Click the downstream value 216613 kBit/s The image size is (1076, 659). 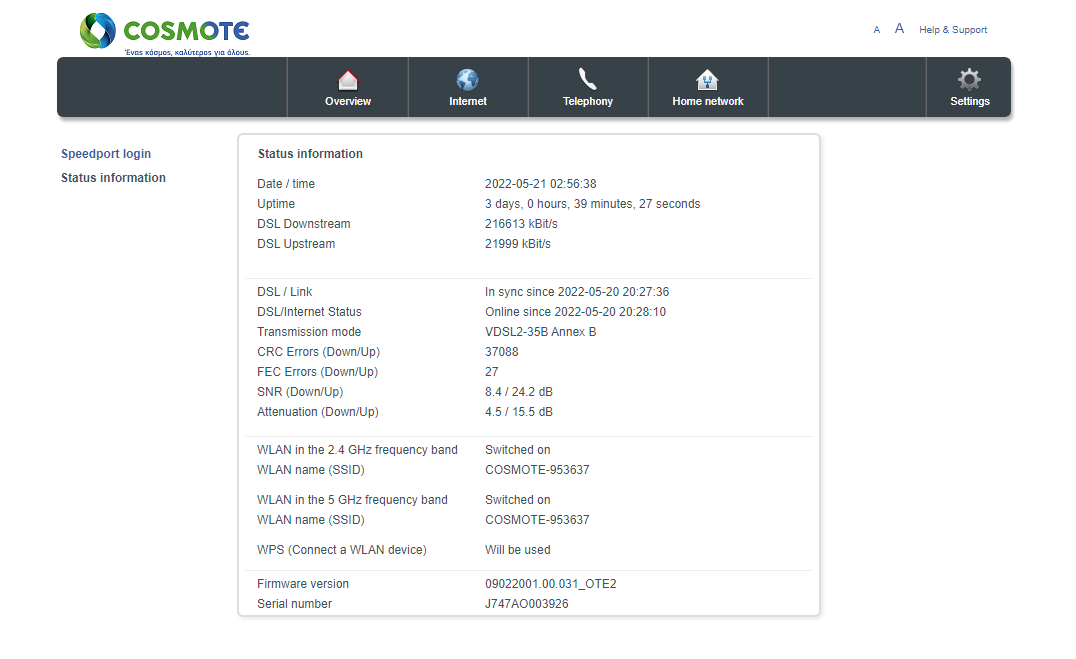[x=521, y=224]
